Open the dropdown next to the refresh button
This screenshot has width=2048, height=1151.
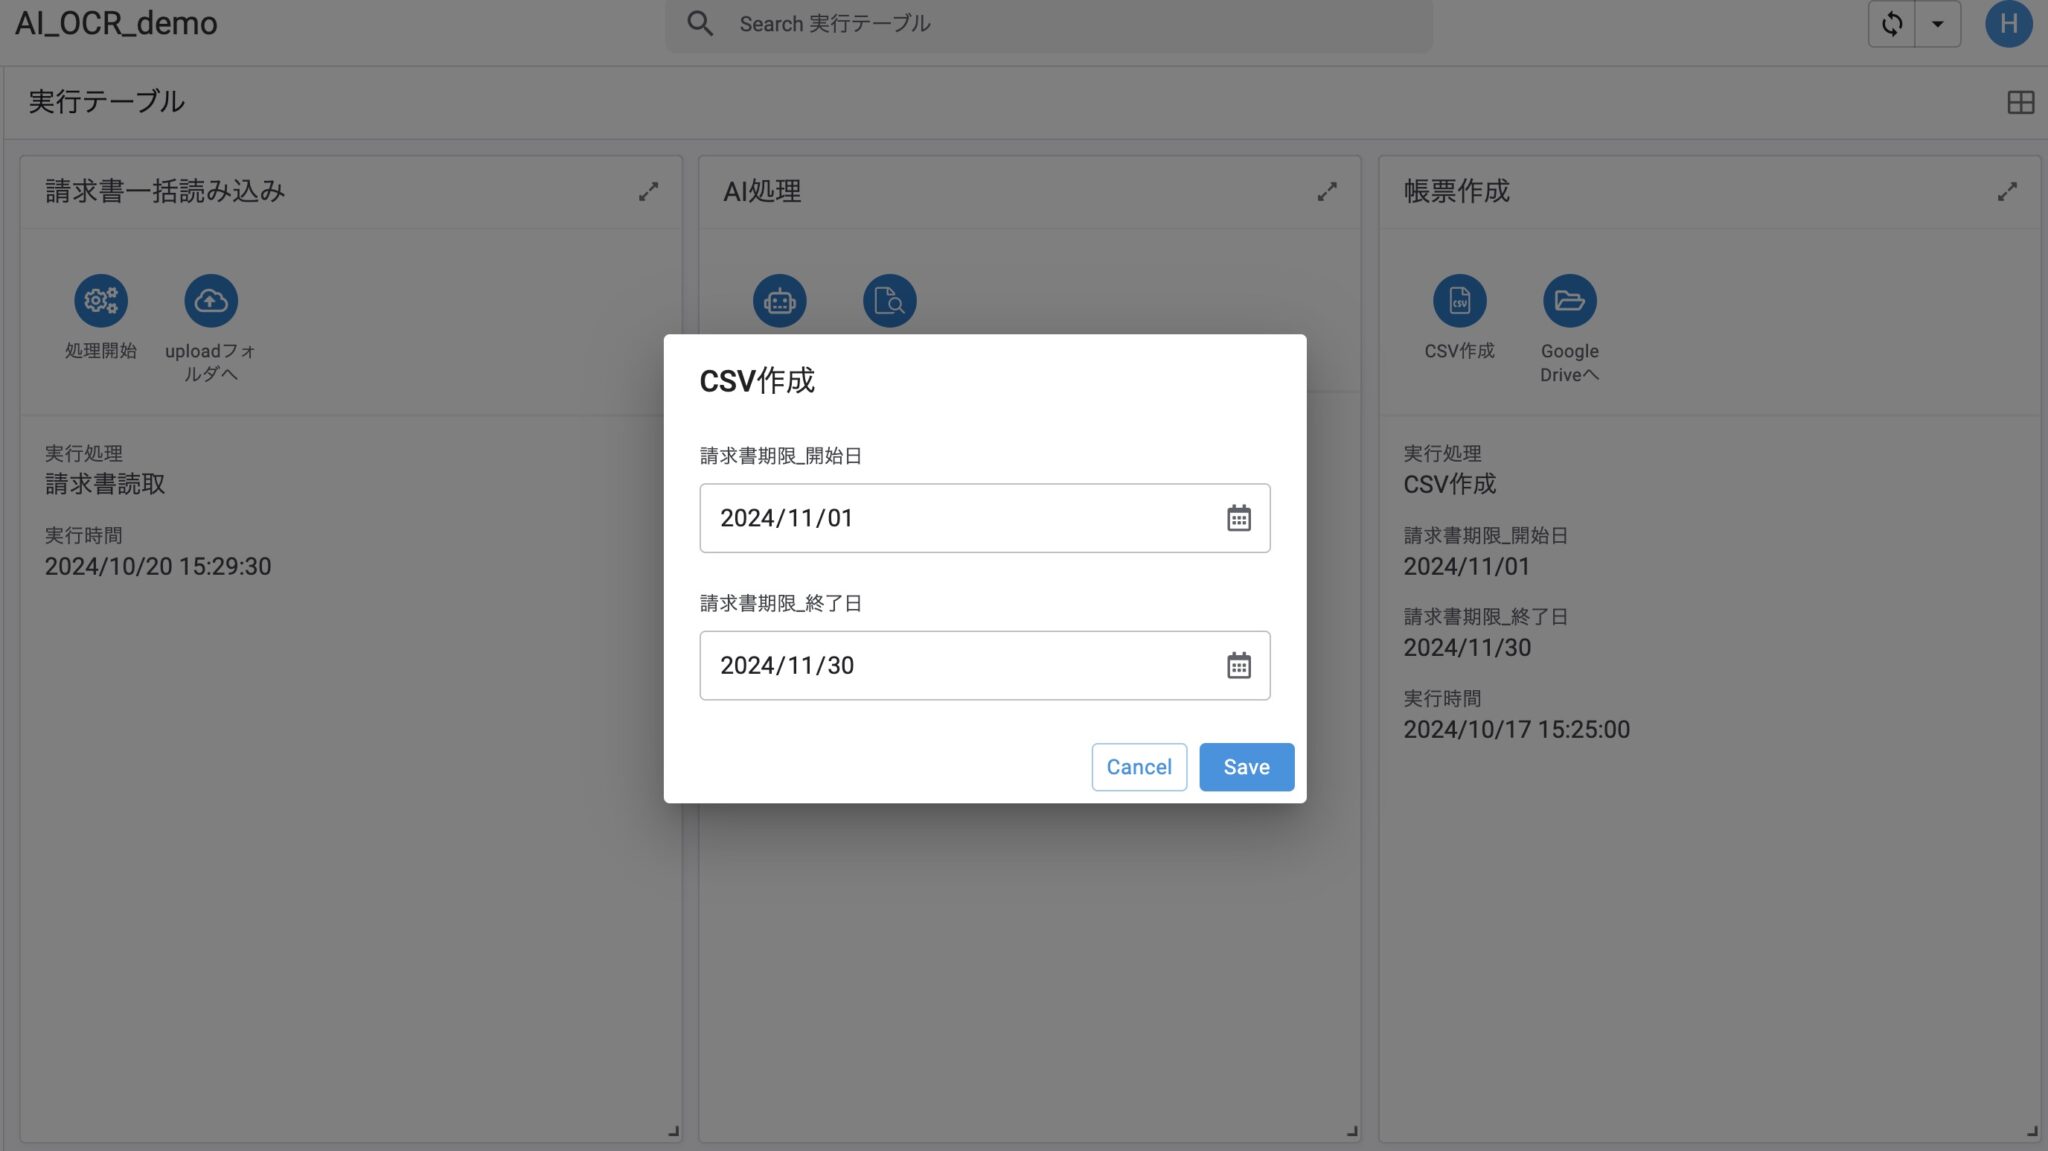click(1938, 23)
